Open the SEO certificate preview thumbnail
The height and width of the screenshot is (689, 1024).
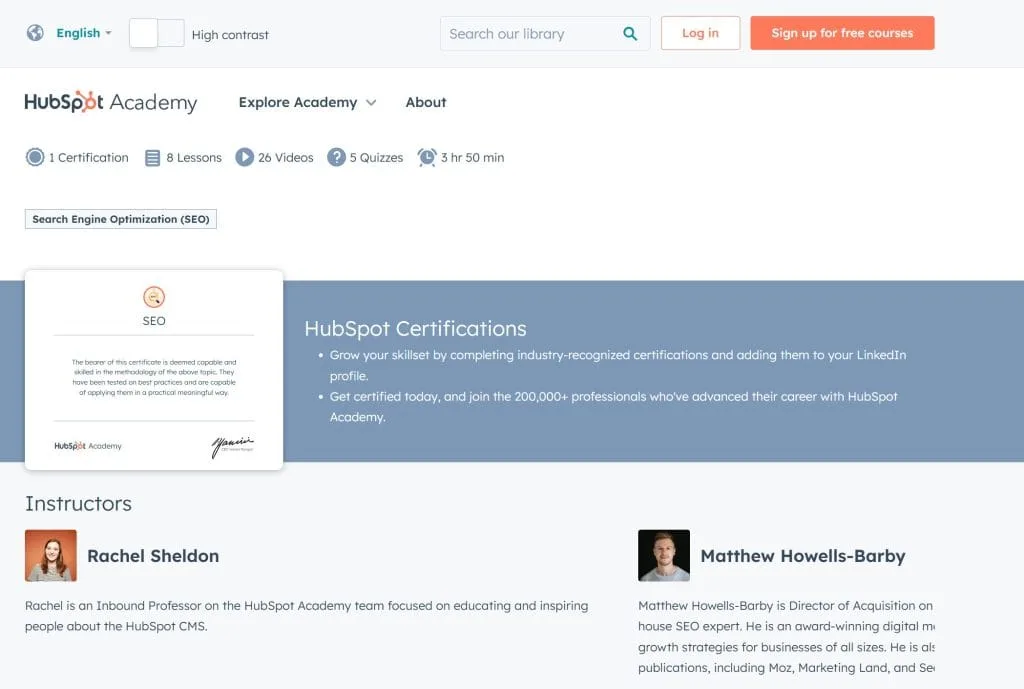point(154,370)
